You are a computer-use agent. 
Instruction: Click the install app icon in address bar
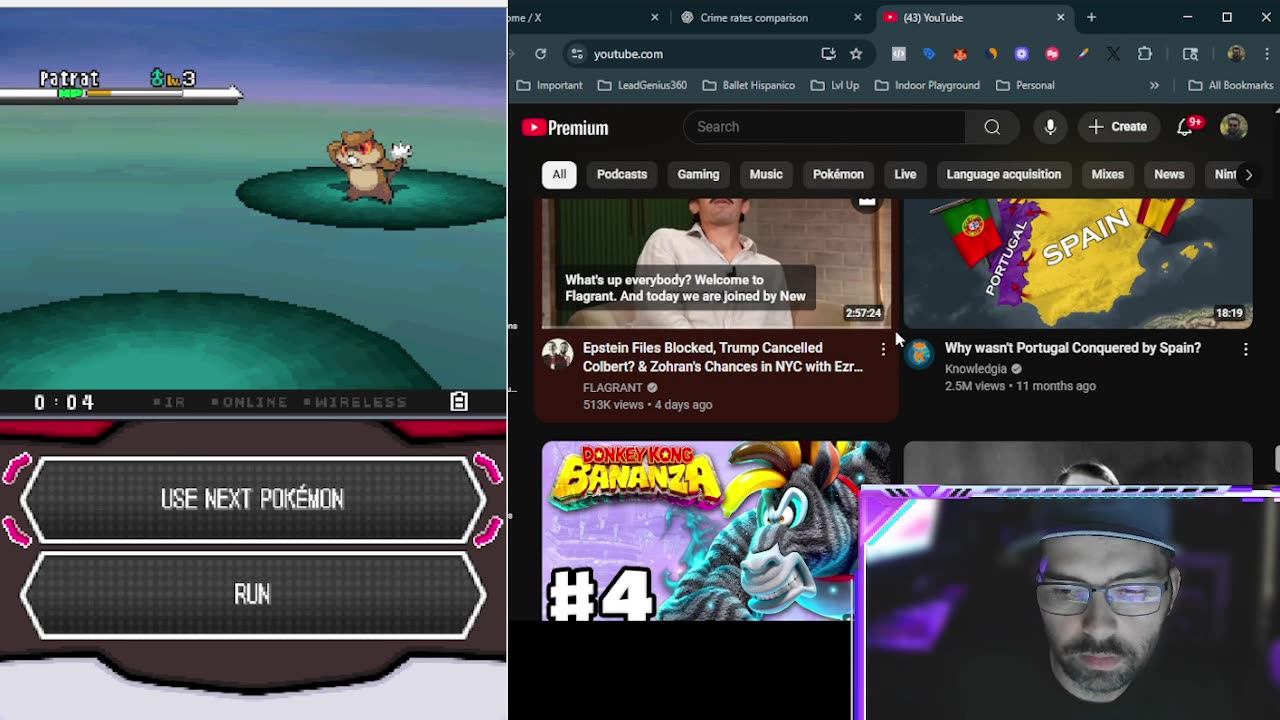coord(828,54)
